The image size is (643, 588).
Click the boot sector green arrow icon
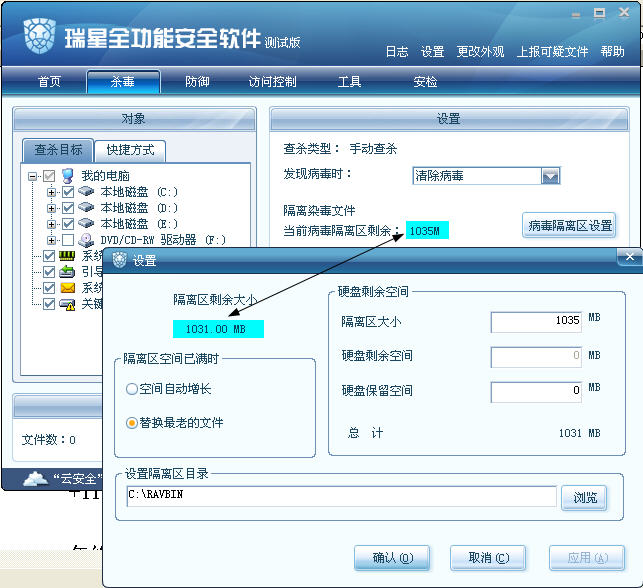pos(67,271)
